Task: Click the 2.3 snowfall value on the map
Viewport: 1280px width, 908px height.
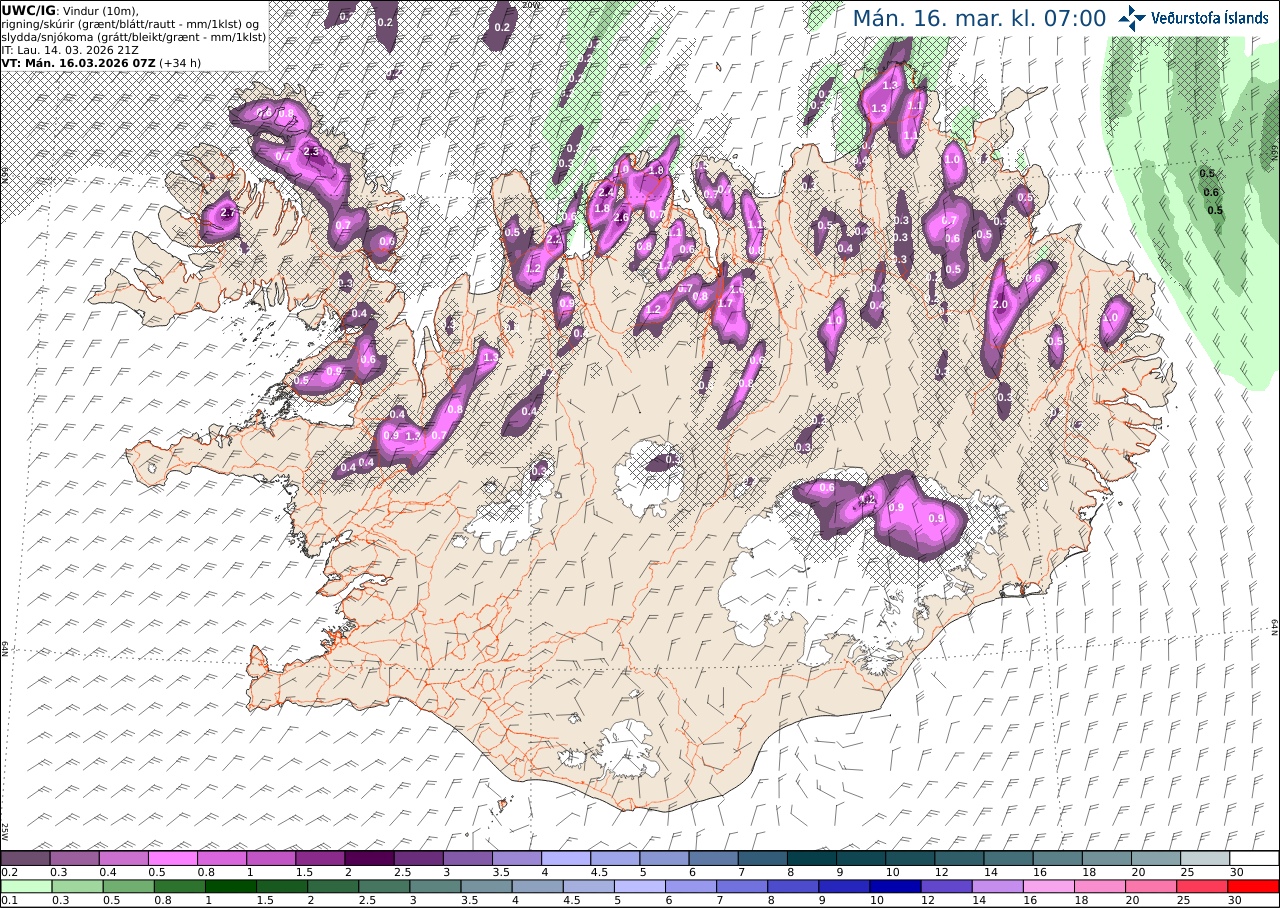Action: tap(310, 152)
